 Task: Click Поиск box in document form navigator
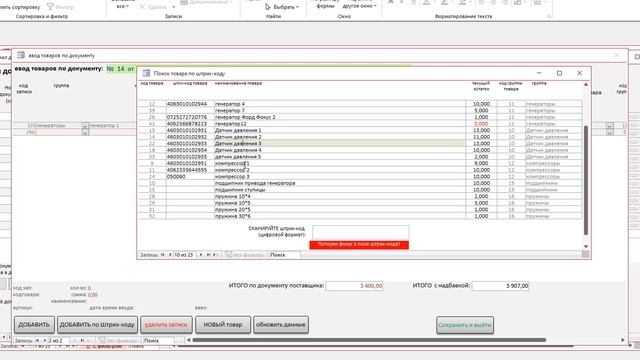pyautogui.click(x=158, y=340)
